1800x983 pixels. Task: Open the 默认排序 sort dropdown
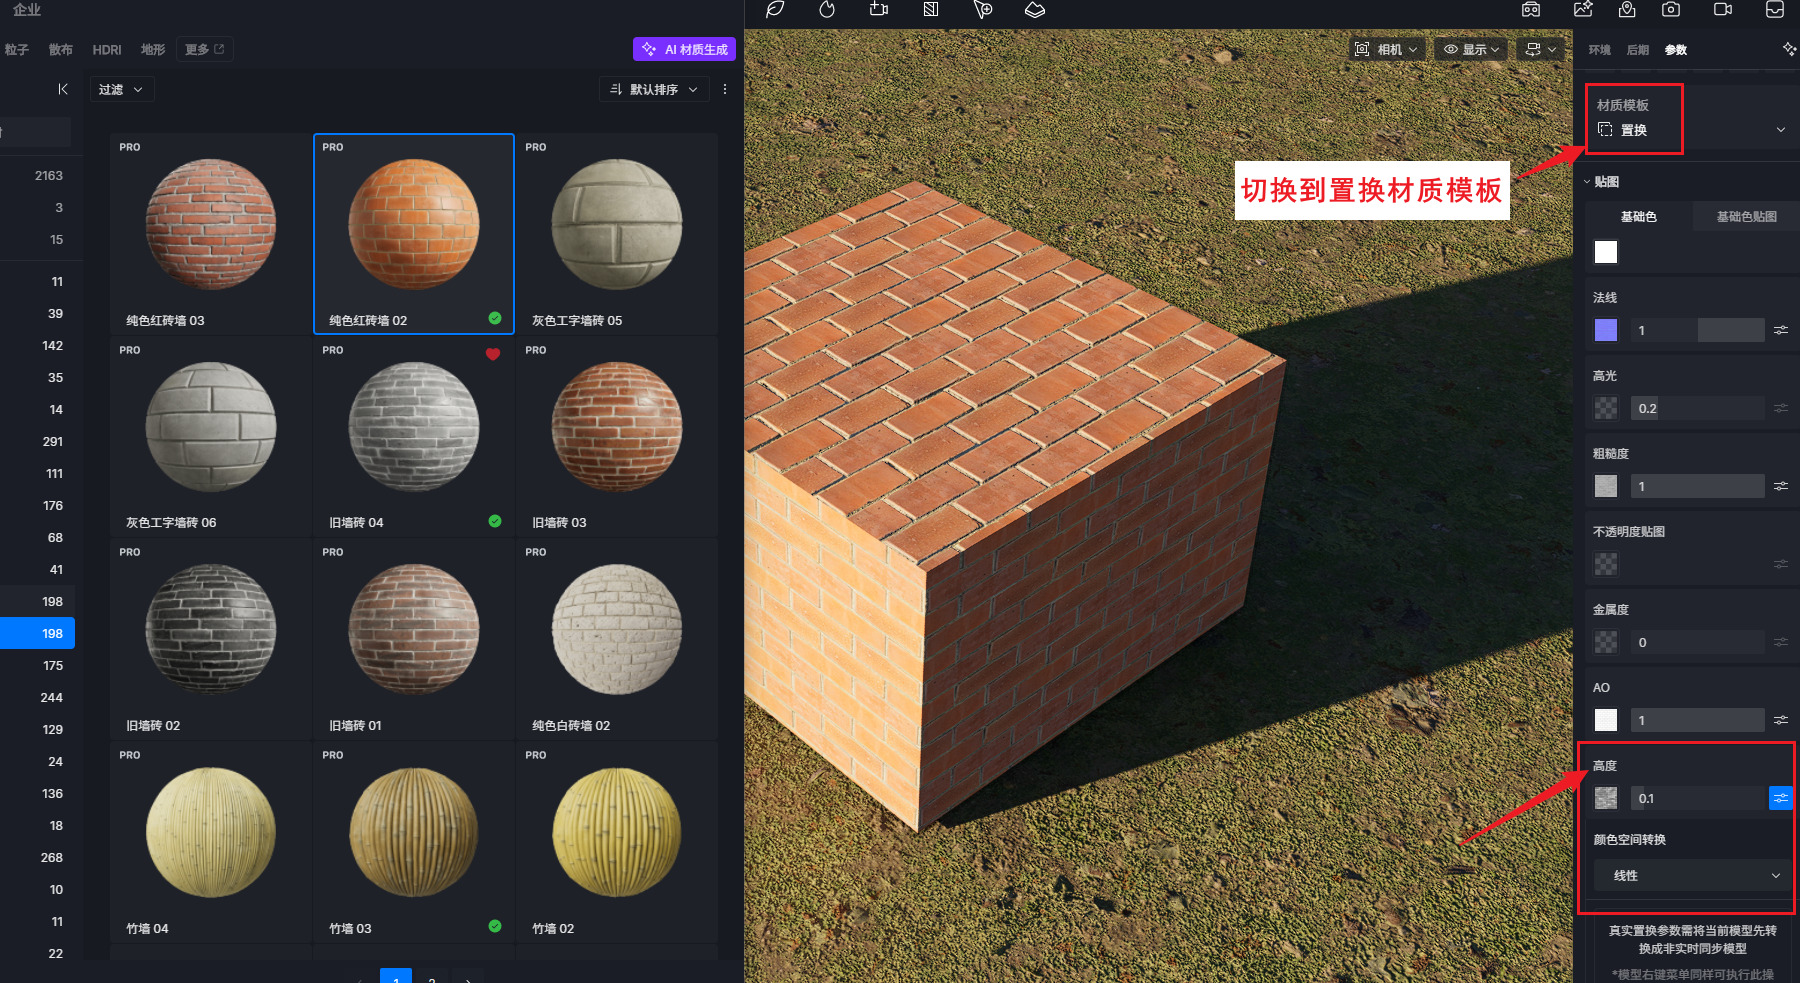point(654,89)
